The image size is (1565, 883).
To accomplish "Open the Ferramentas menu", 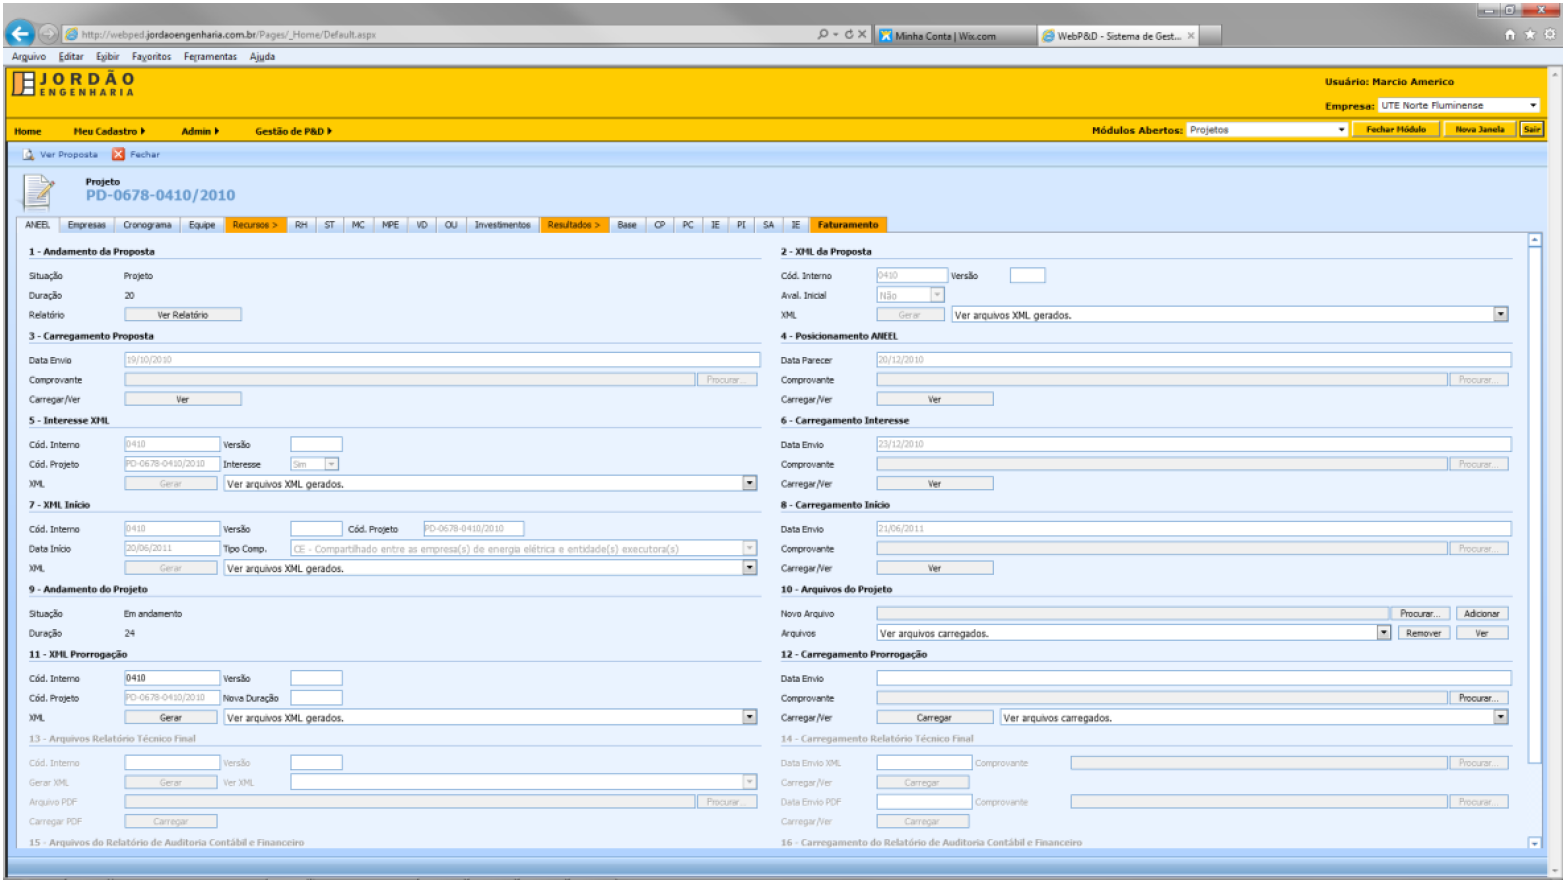I will click(x=210, y=57).
